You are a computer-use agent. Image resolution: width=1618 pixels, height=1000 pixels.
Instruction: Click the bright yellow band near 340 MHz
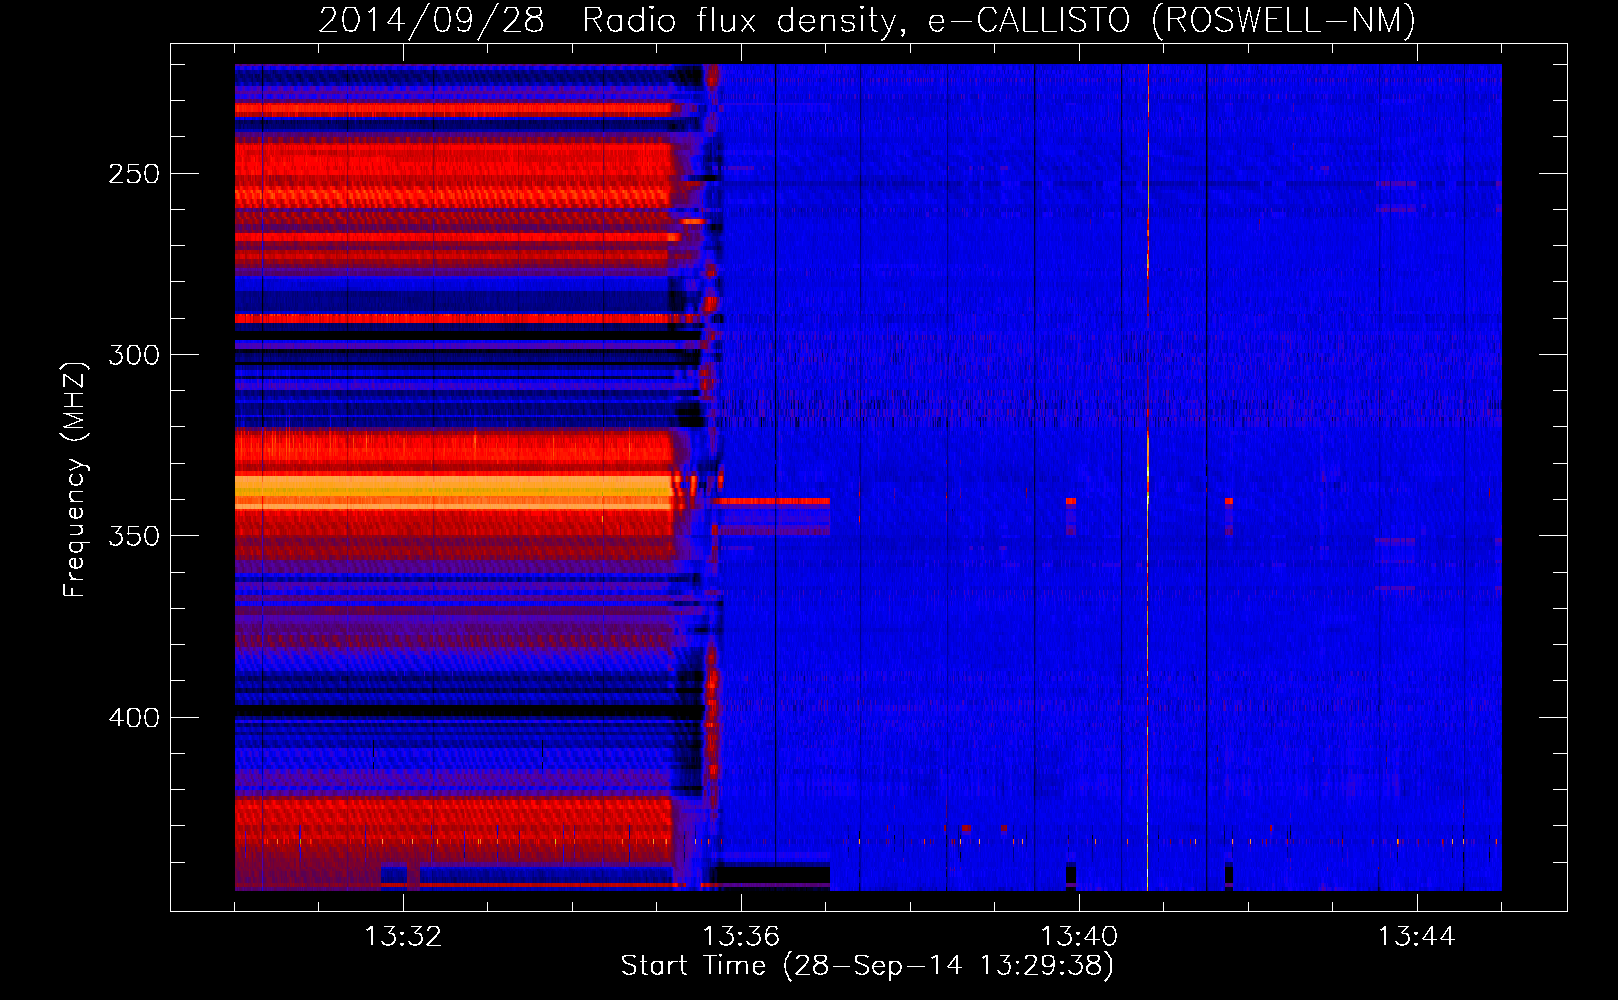(x=454, y=493)
